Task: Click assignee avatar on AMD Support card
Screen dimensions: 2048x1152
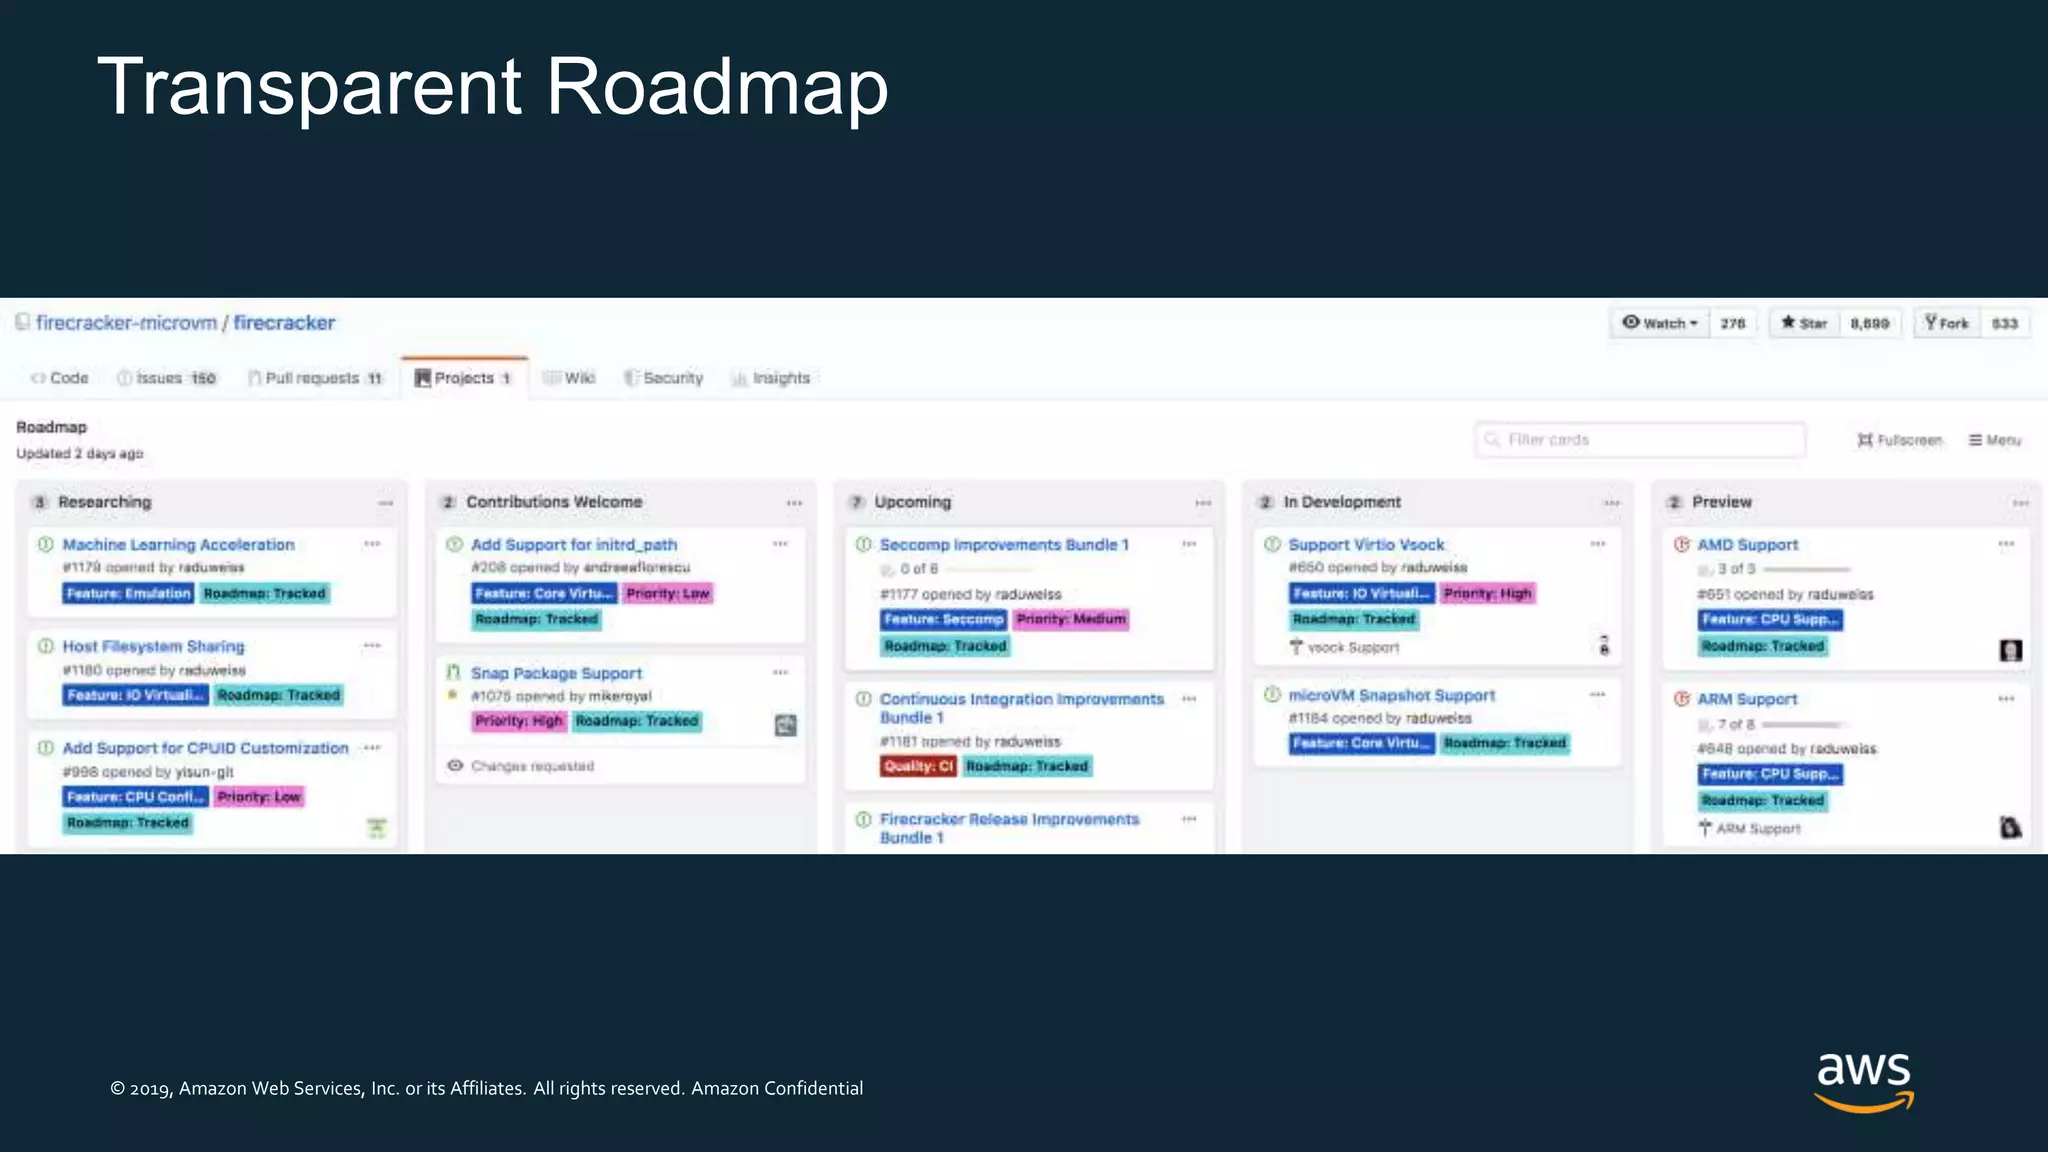Action: (2010, 651)
